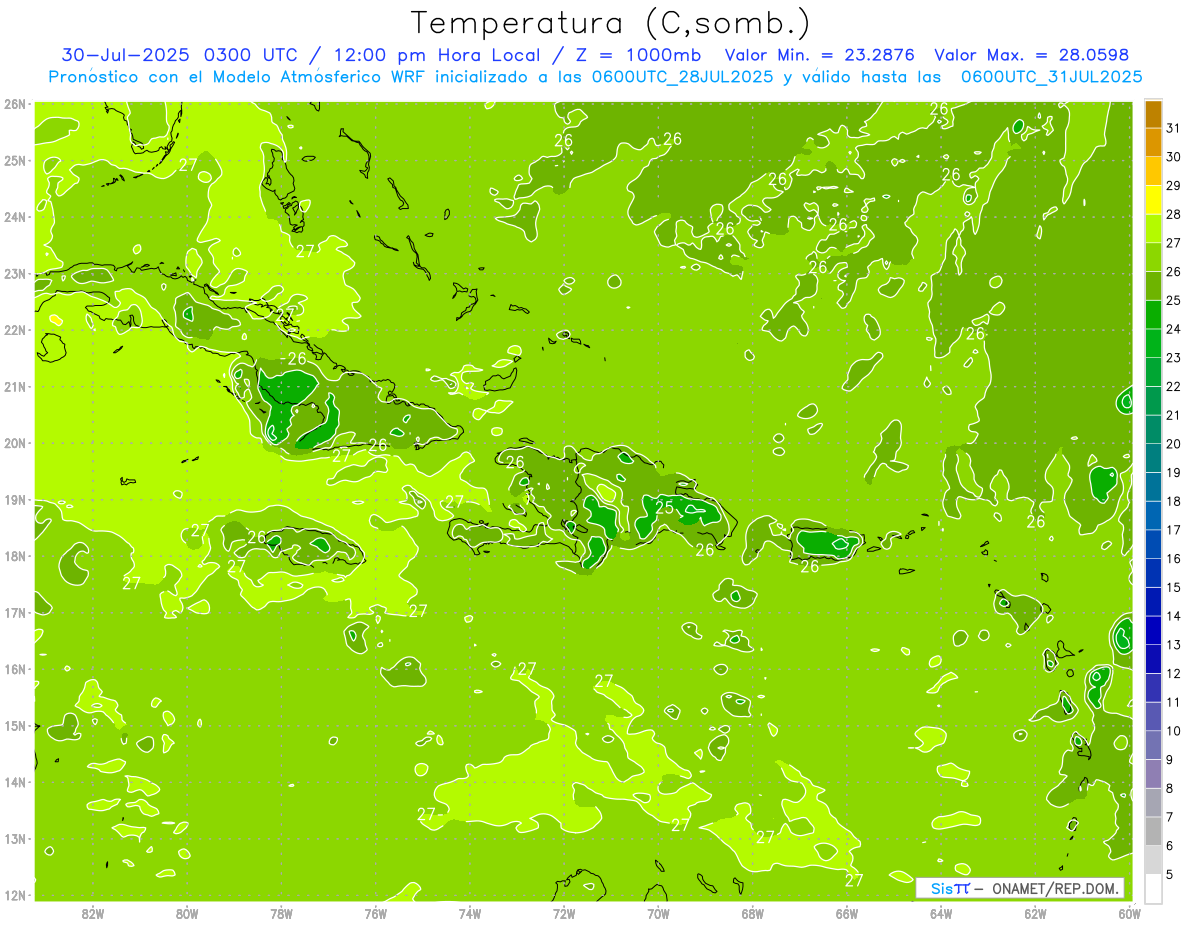
Task: Click the '26N' latitude axis label
Action: 14,104
